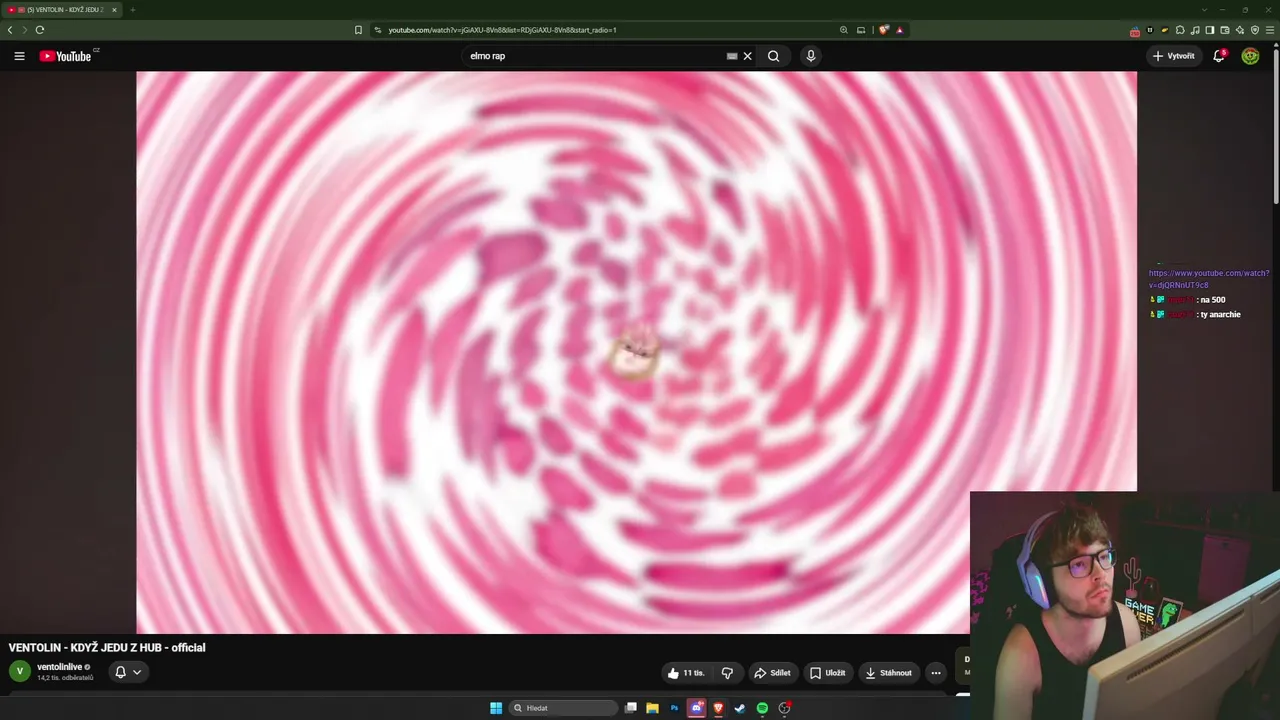Screen dimensions: 1280x720
Task: Toggle the browser sidebar panel
Action: tap(1210, 30)
